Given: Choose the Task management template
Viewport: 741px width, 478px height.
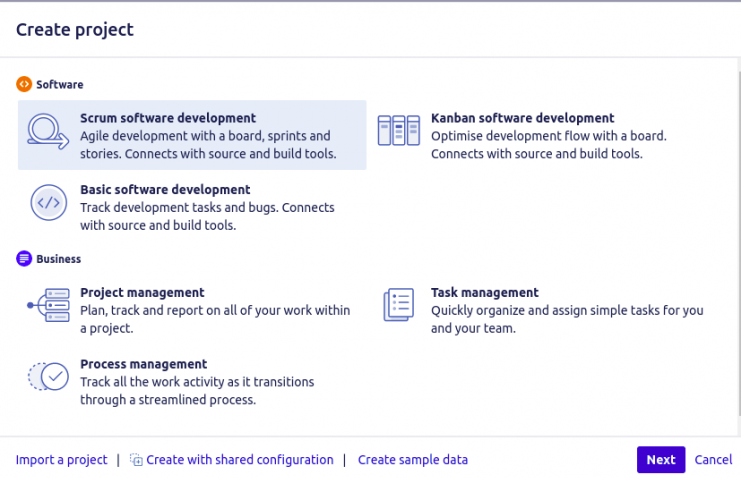Looking at the screenshot, I should 484,293.
